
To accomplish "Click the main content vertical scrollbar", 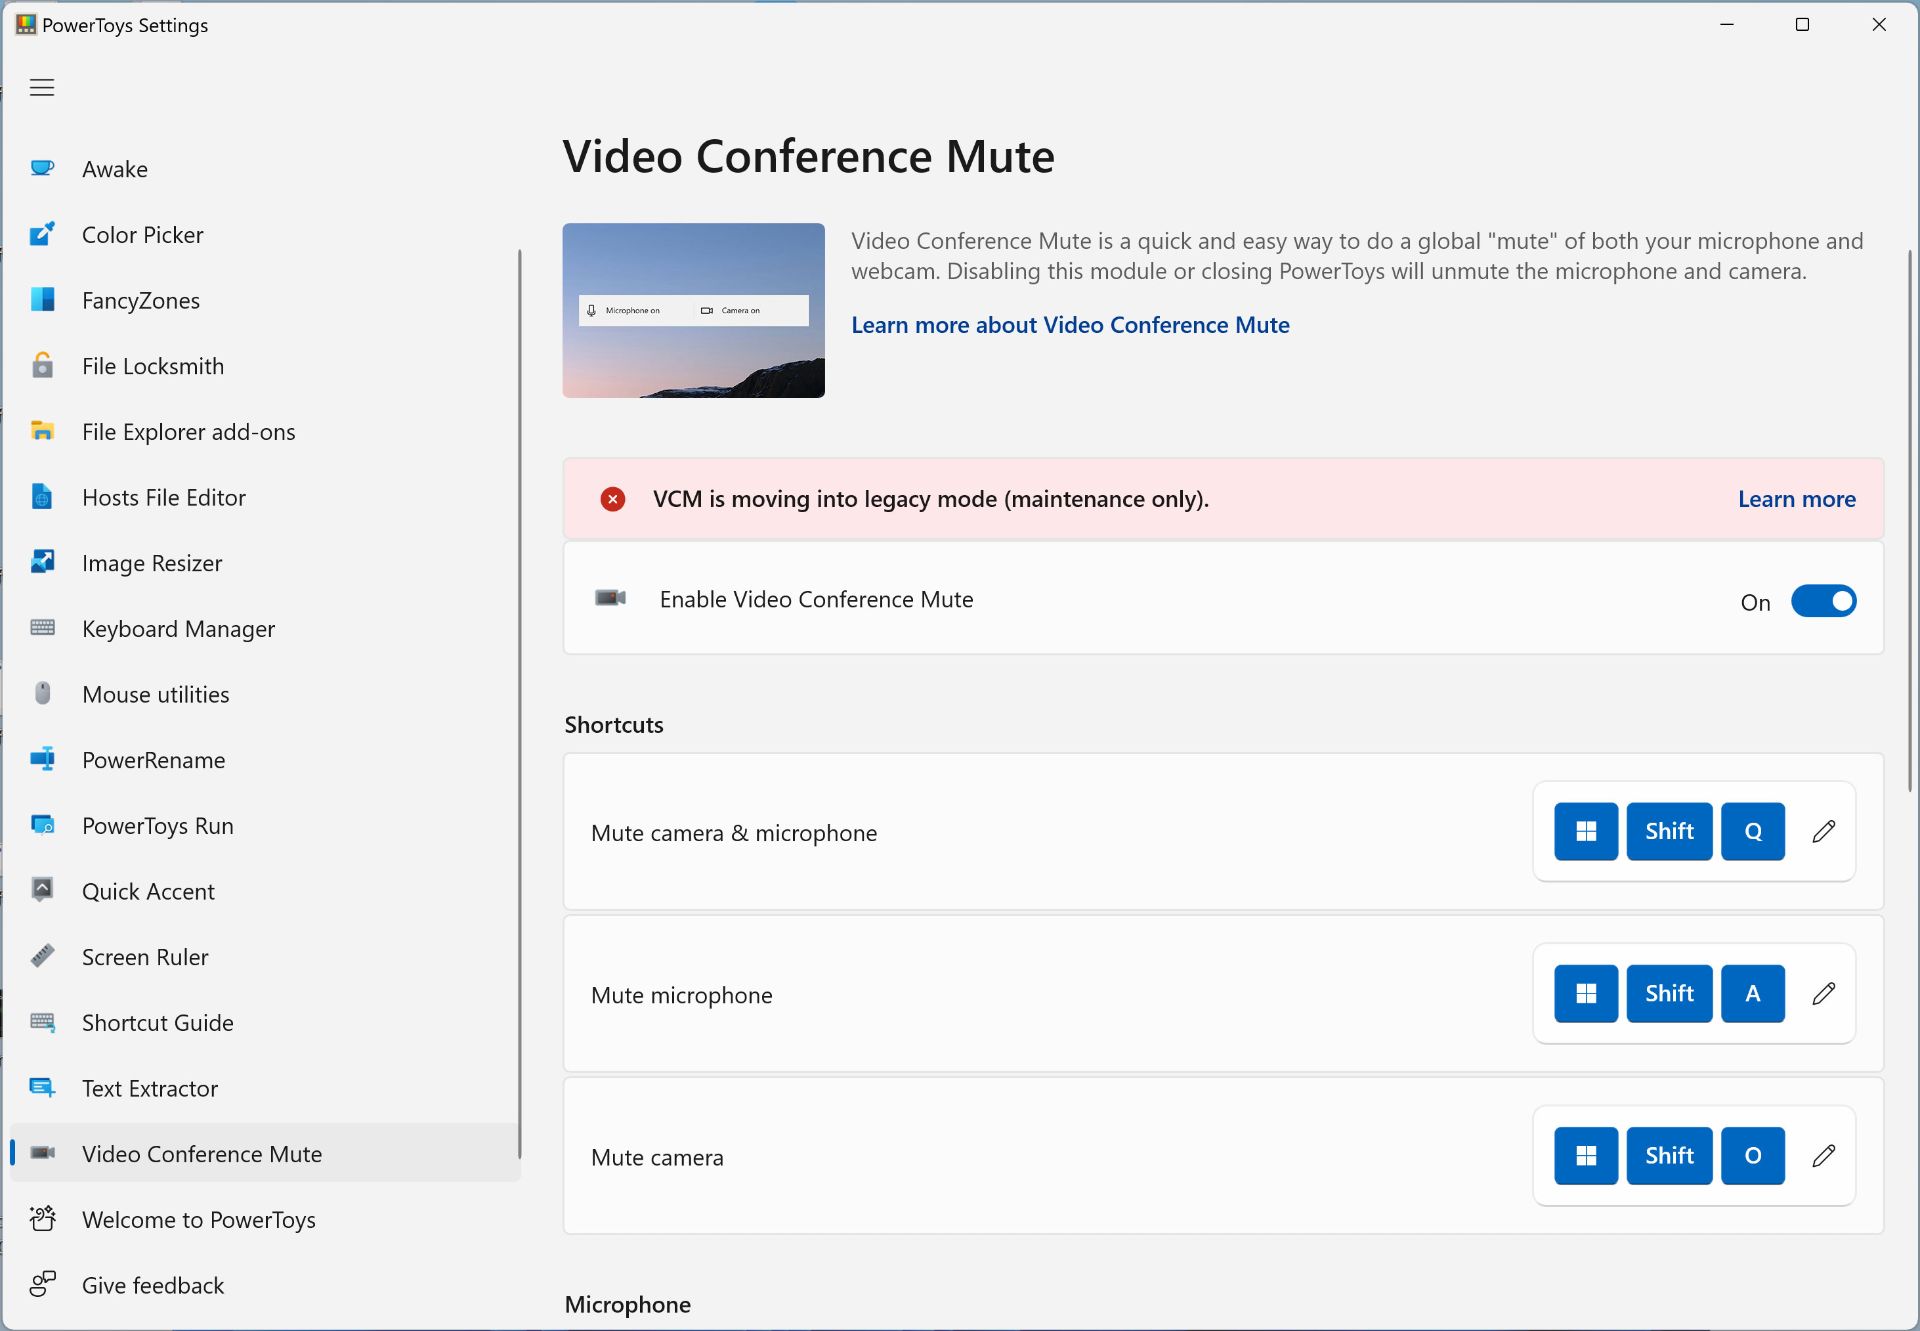I will 1909,520.
